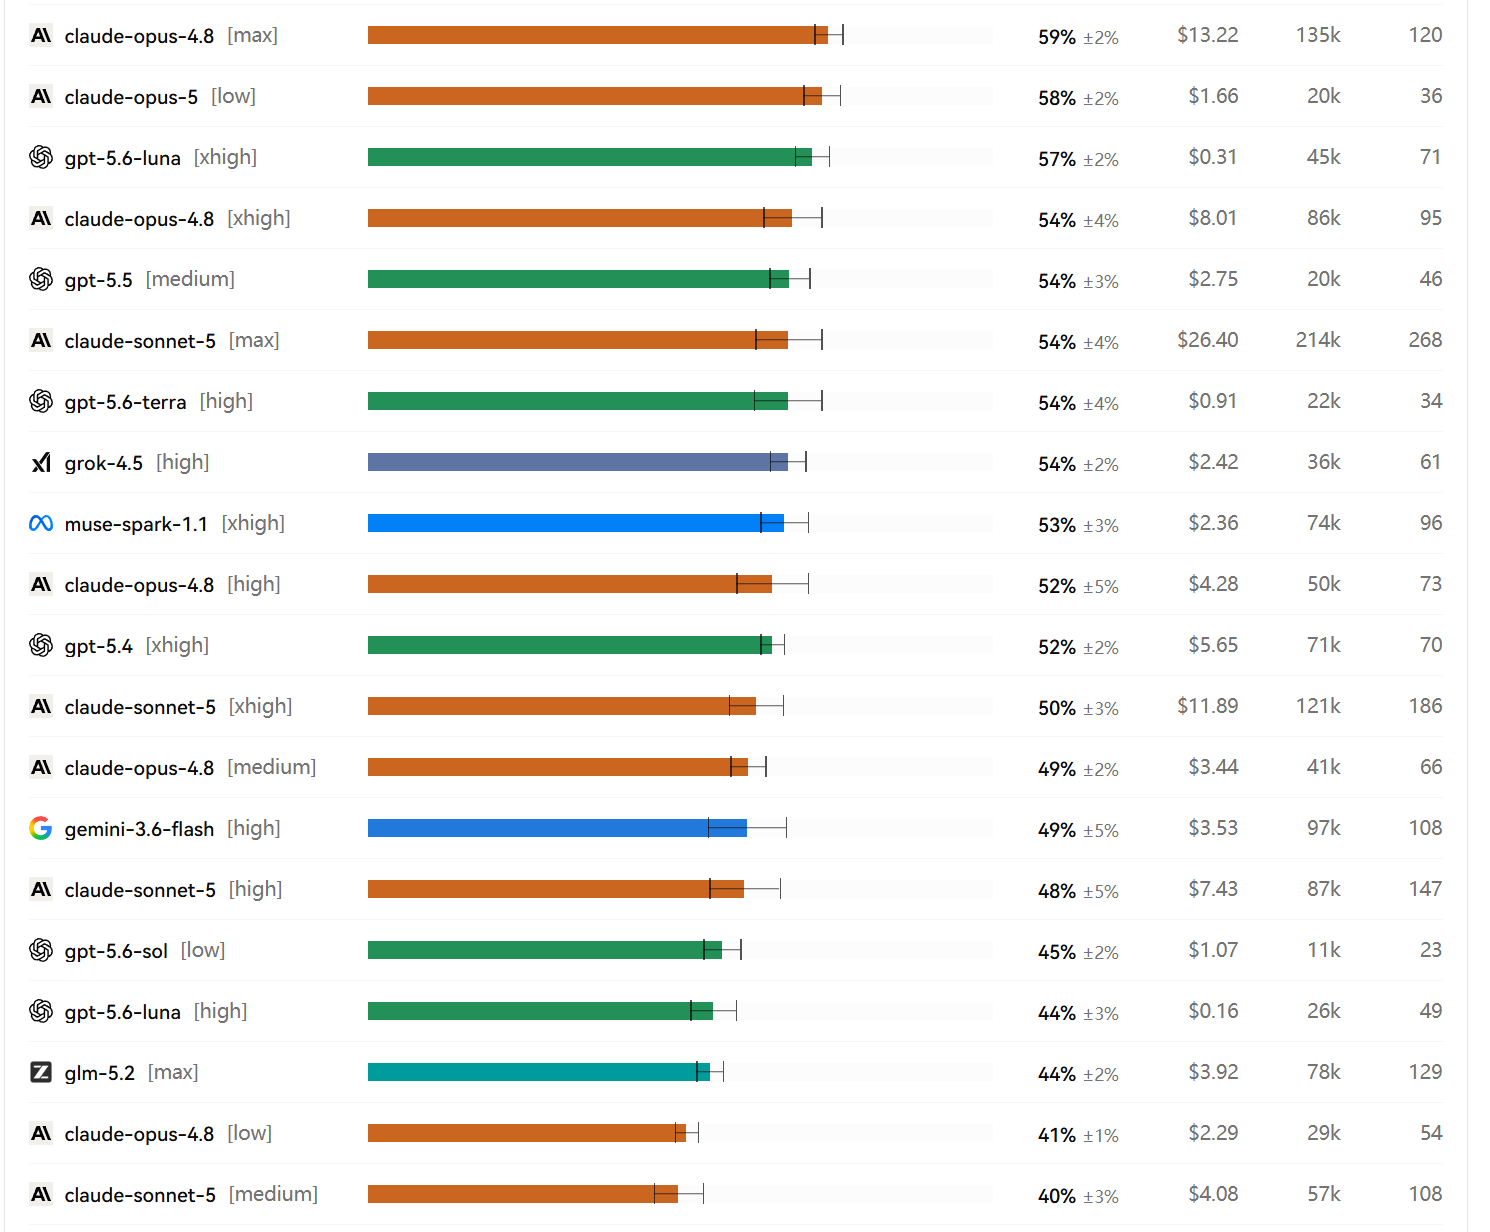Click the OpenAI icon next to gpt-5.6-luna [xhigh]

[41, 157]
